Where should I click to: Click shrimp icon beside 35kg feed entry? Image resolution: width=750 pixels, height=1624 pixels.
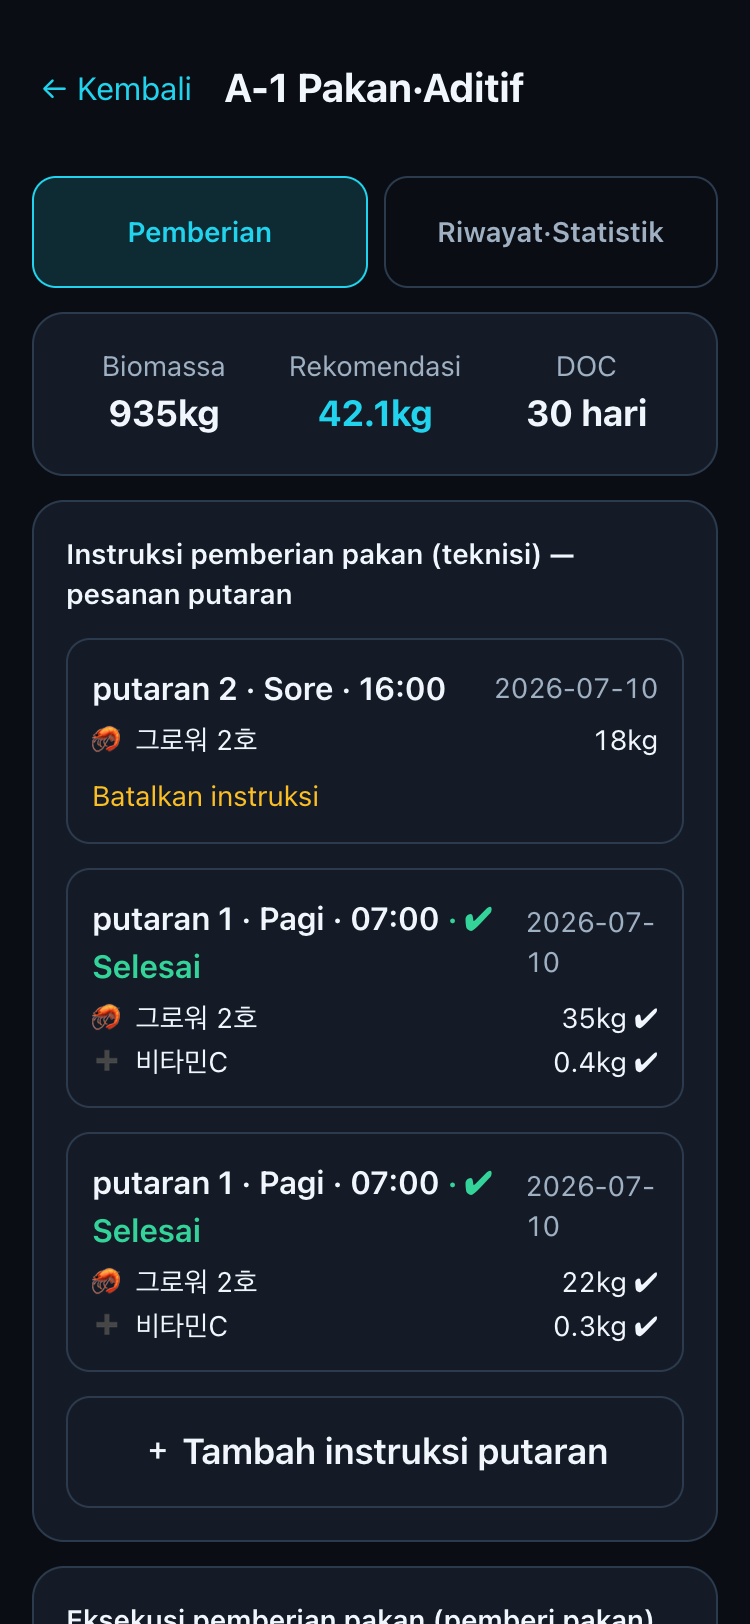106,1018
